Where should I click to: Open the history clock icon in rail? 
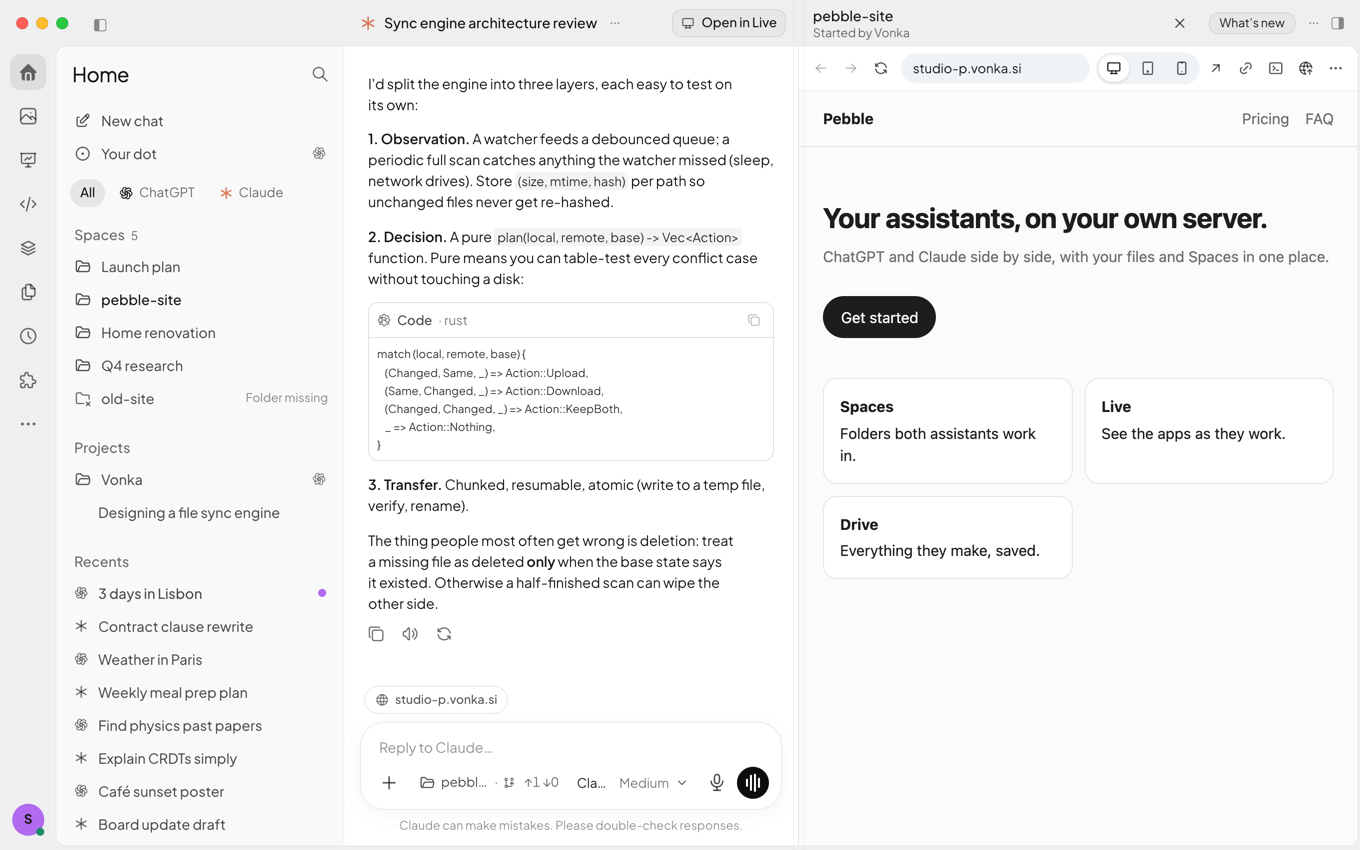click(28, 336)
